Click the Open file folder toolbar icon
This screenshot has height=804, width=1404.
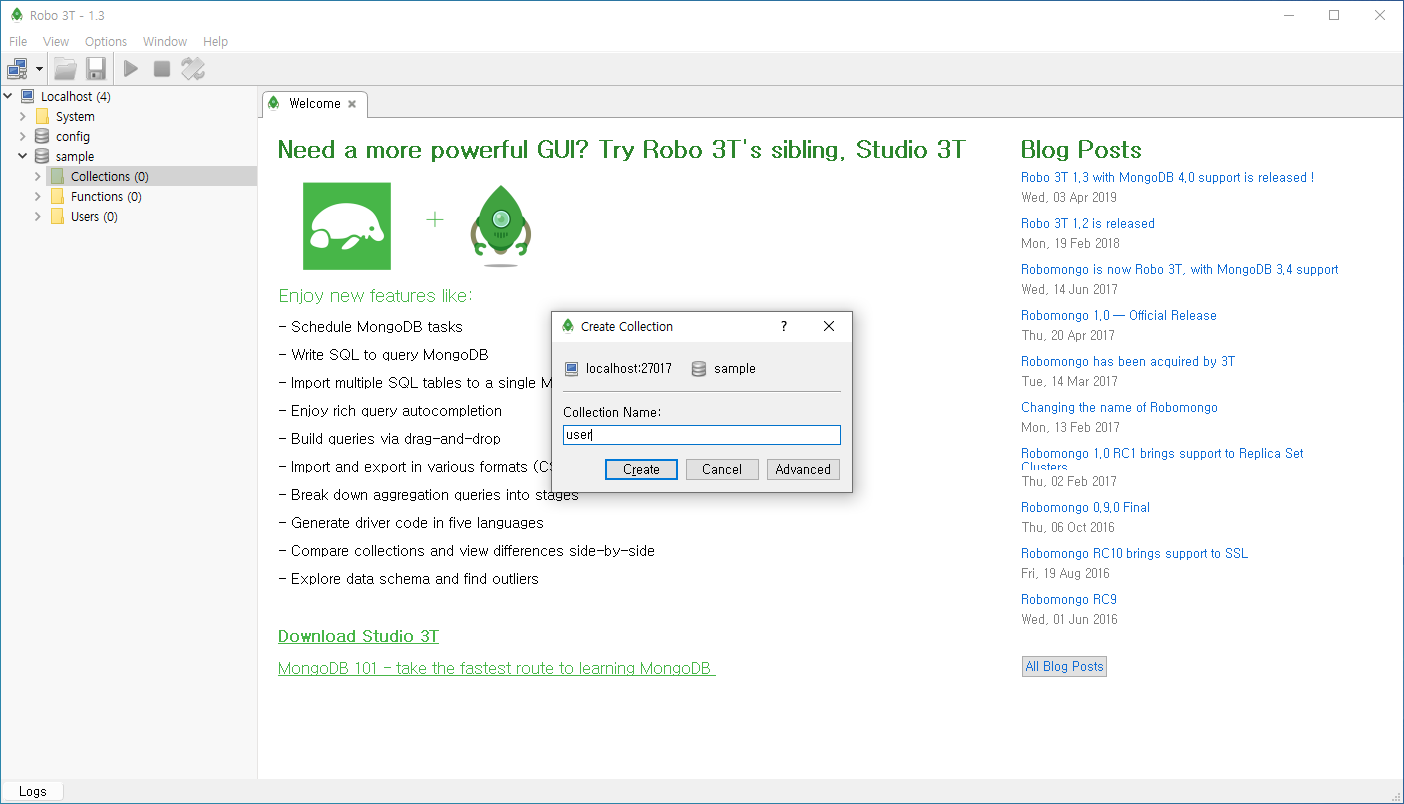[x=65, y=69]
